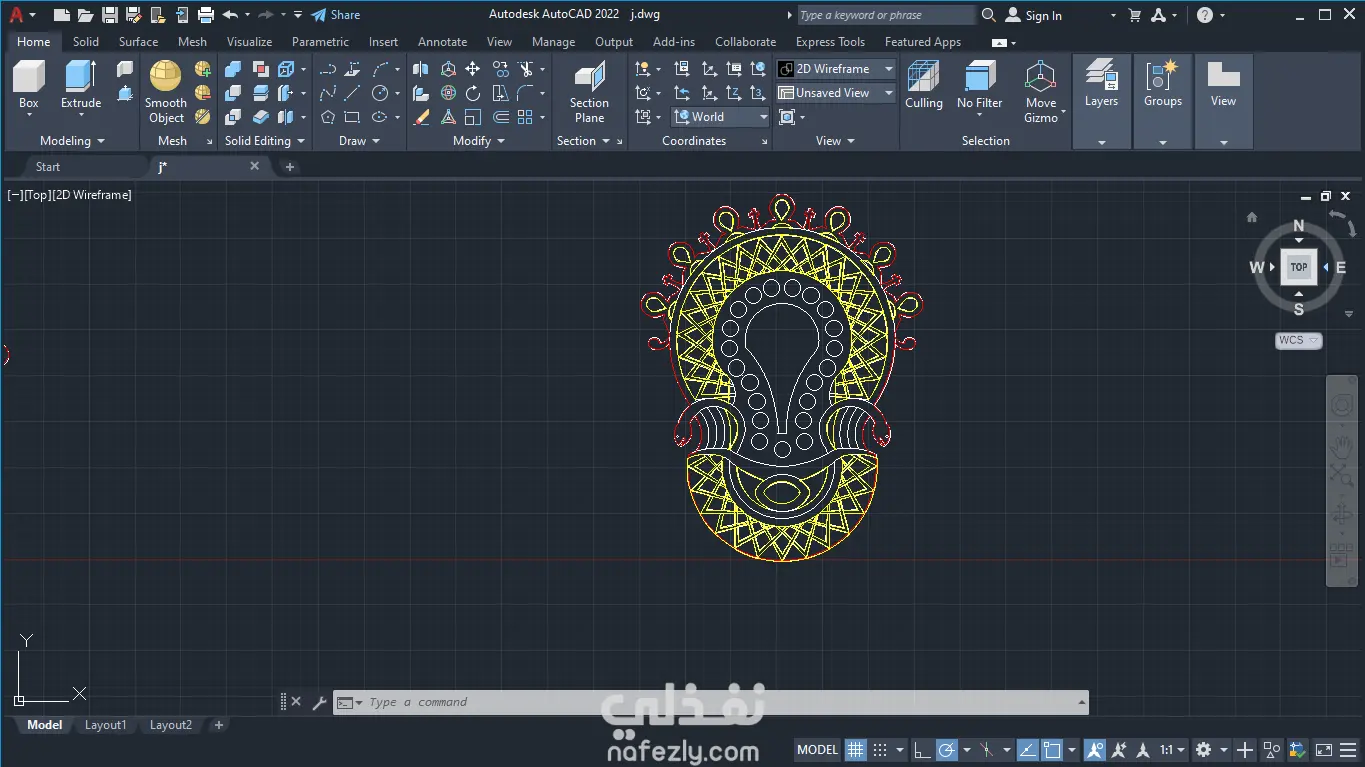Open the Layers panel button

pos(1101,85)
